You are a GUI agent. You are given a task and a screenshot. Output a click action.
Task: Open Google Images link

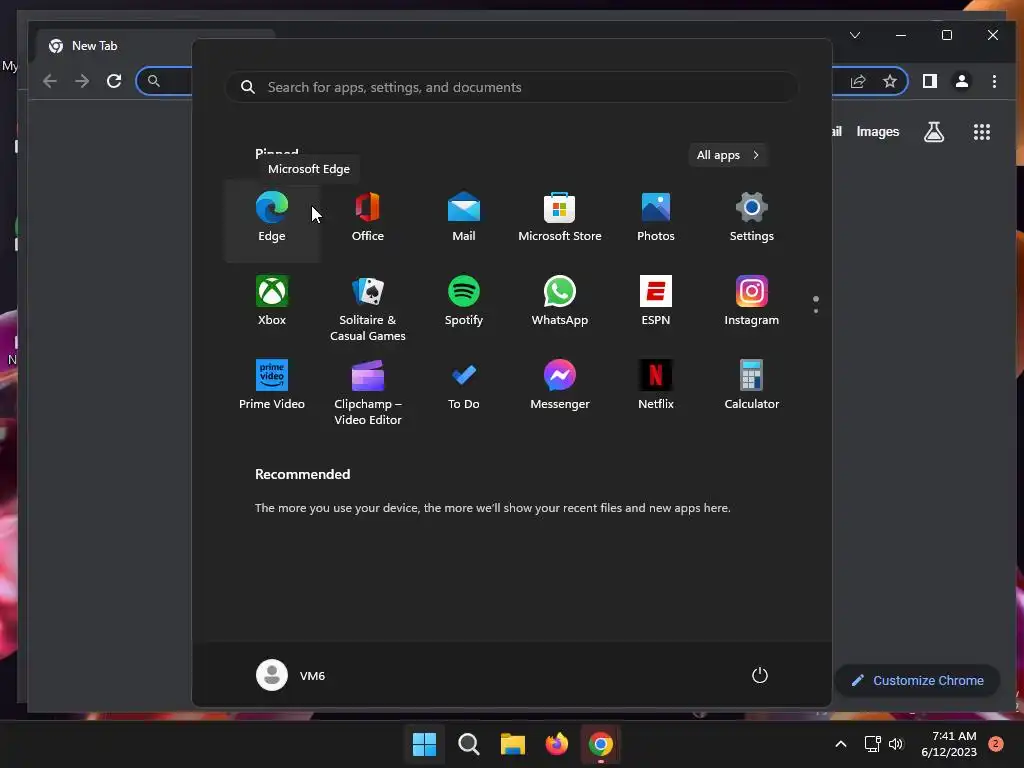click(x=878, y=132)
